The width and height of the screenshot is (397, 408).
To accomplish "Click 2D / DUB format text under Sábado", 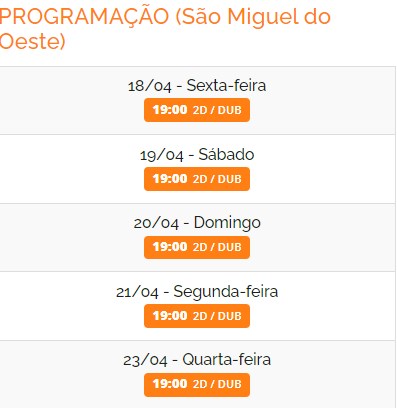I will coord(217,179).
